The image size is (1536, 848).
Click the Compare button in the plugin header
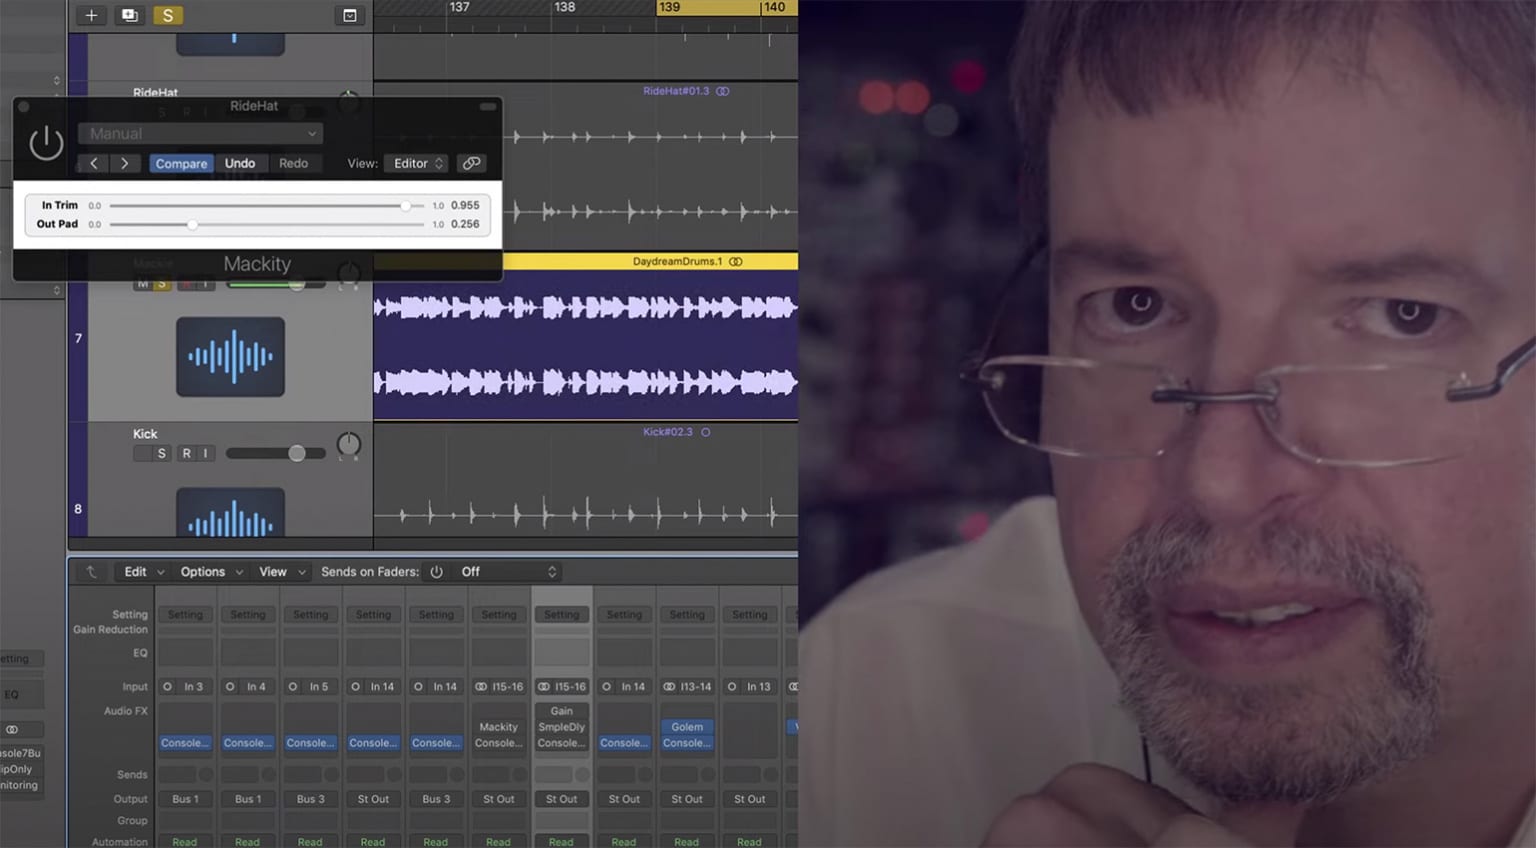180,162
